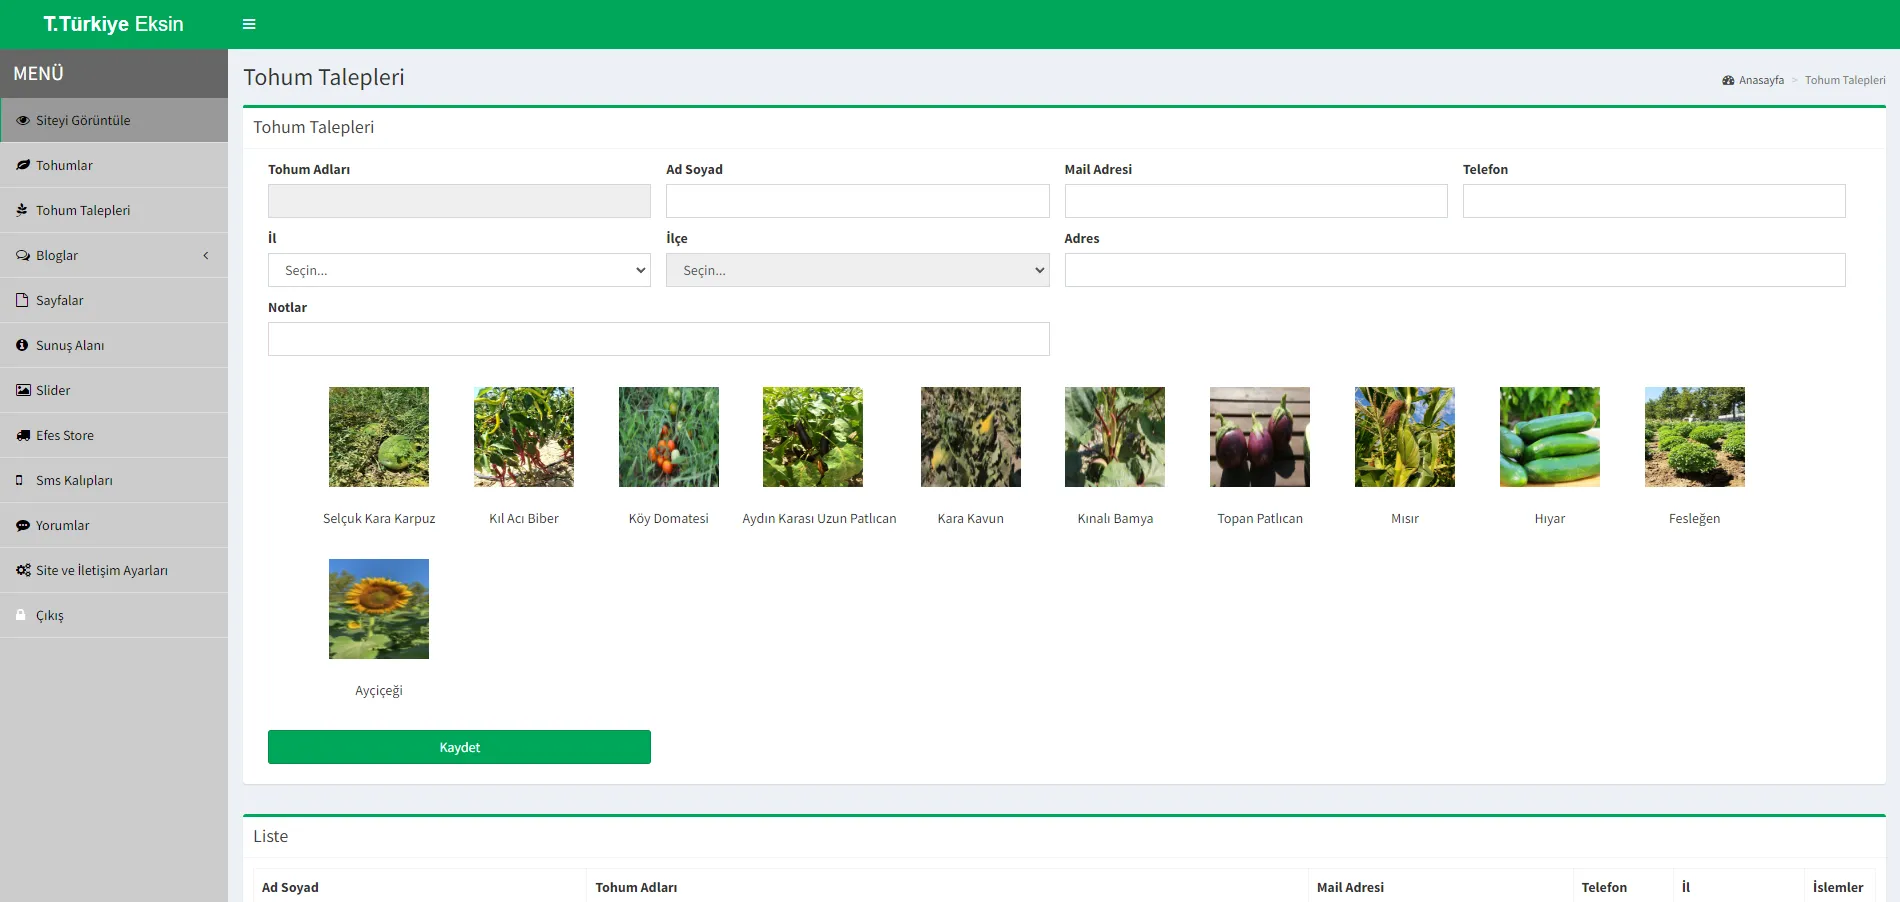Click the eye icon beside Siteyi Görüntüle
Image resolution: width=1900 pixels, height=902 pixels.
pyautogui.click(x=23, y=120)
